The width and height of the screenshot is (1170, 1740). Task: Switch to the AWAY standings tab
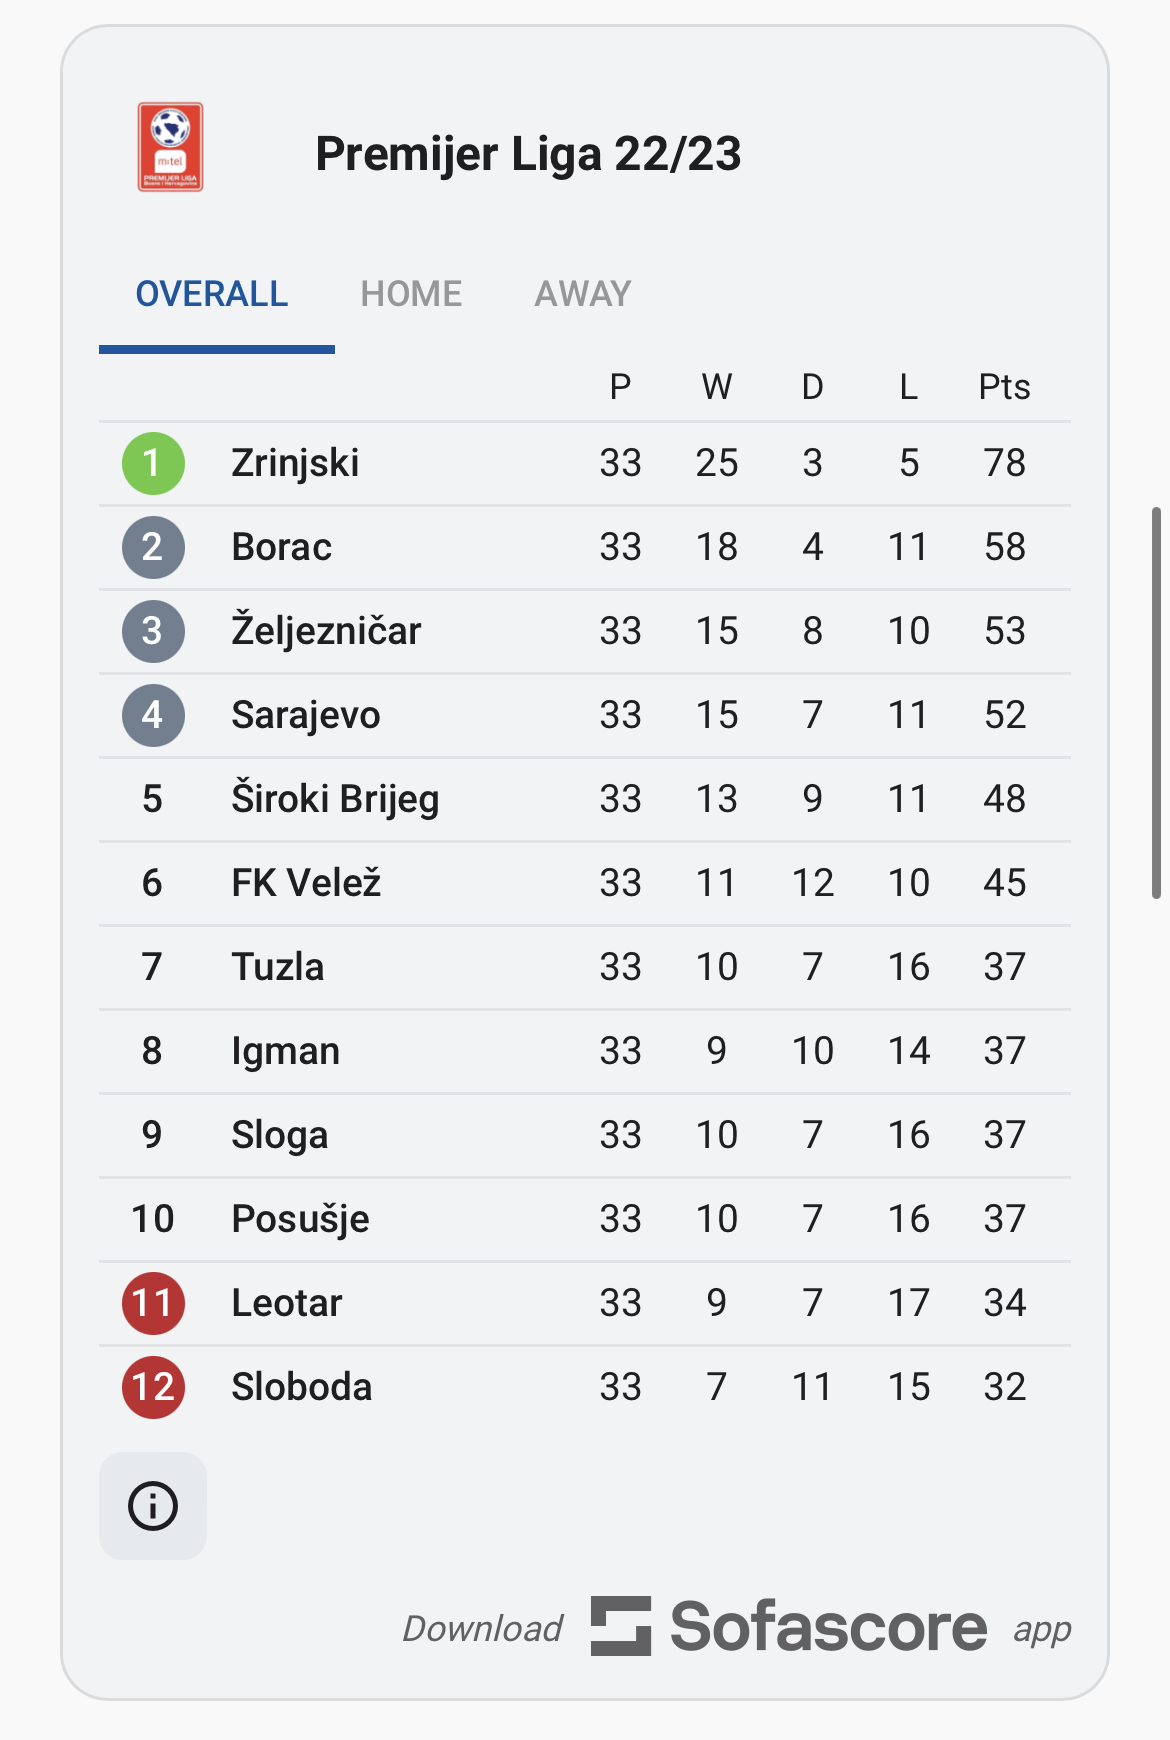[583, 294]
